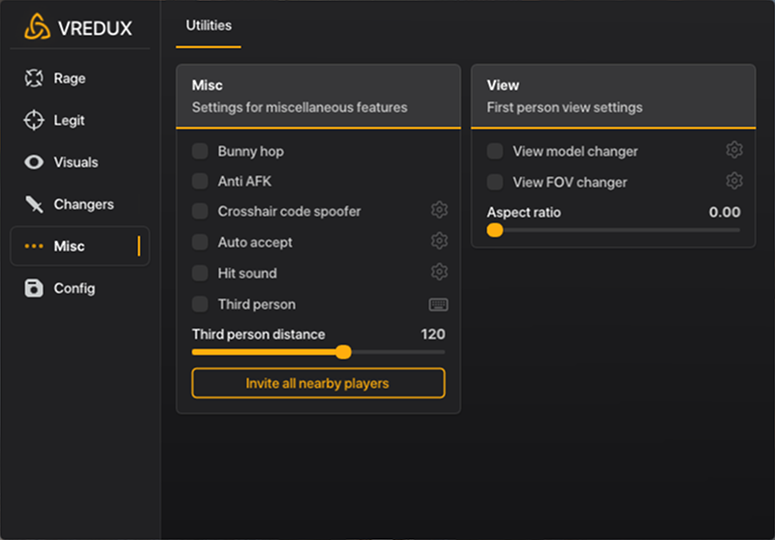Open the Rage section in the sidebar
Screen dimensions: 775x540
pyautogui.click(x=68, y=78)
